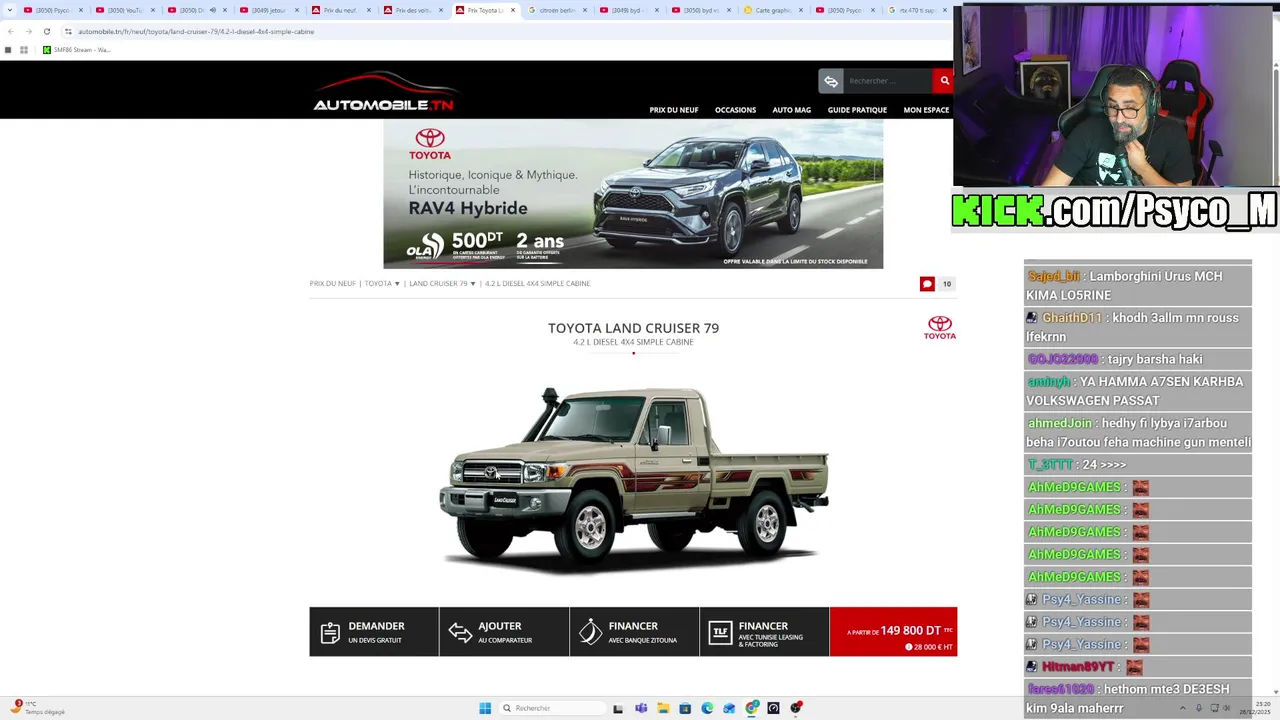Screen dimensions: 1280x720
Task: Open Microsoft Store in the taskbar
Action: (685, 708)
